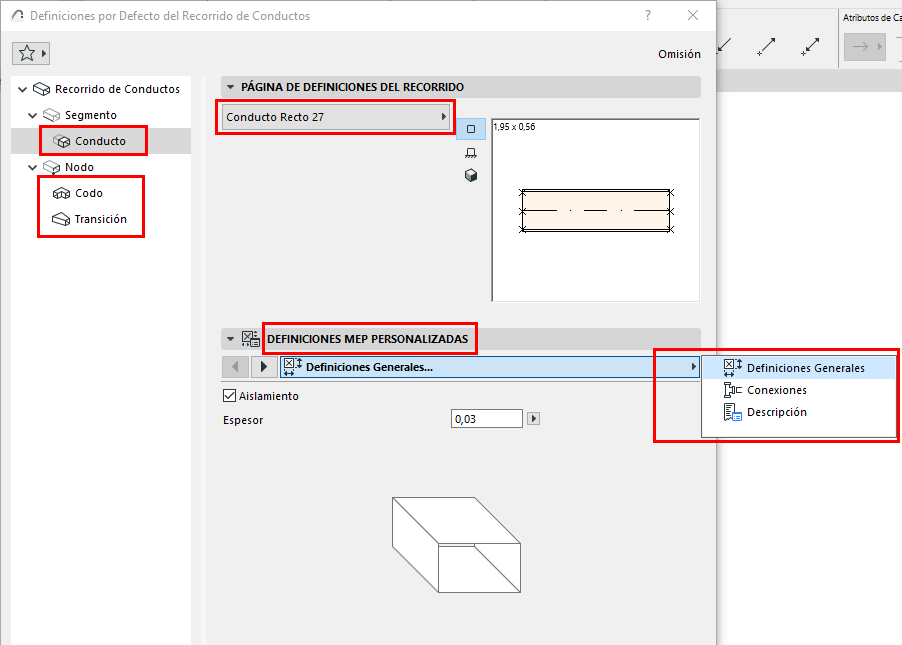The height and width of the screenshot is (645, 902).
Task: Select the 2D plan preview icon
Action: click(471, 129)
